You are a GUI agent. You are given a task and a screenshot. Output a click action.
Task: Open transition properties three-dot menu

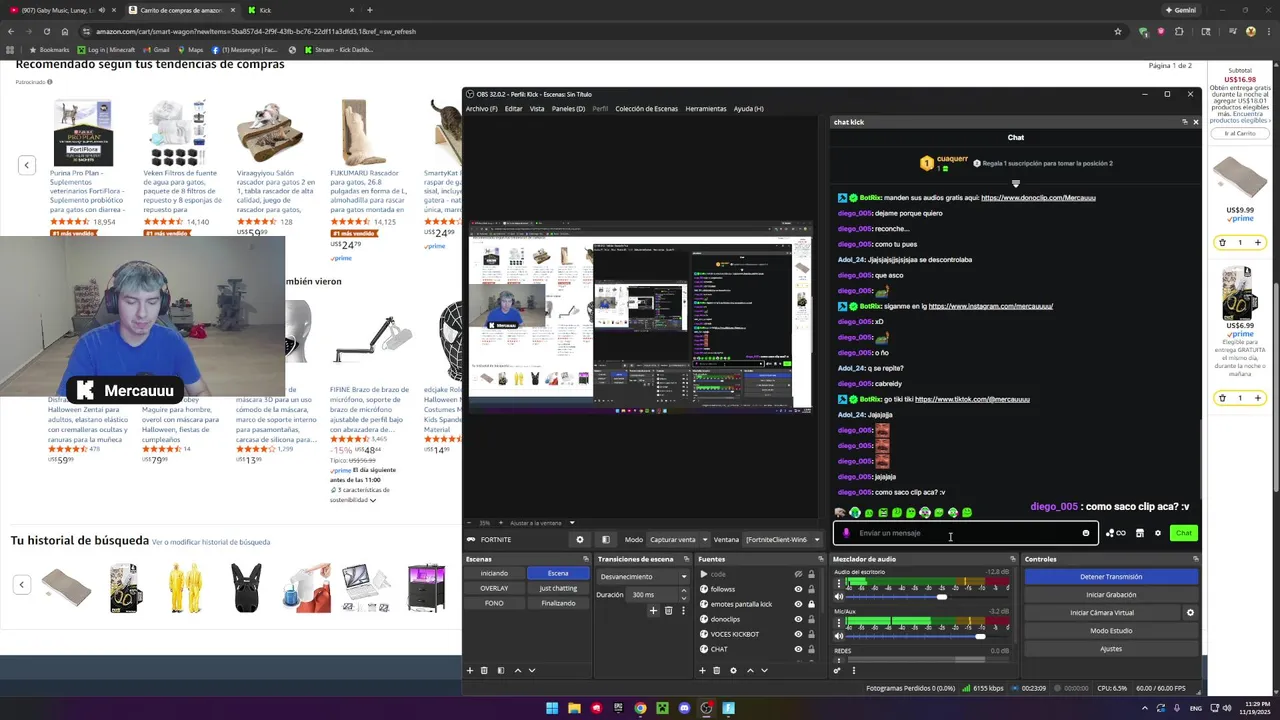[x=685, y=610]
